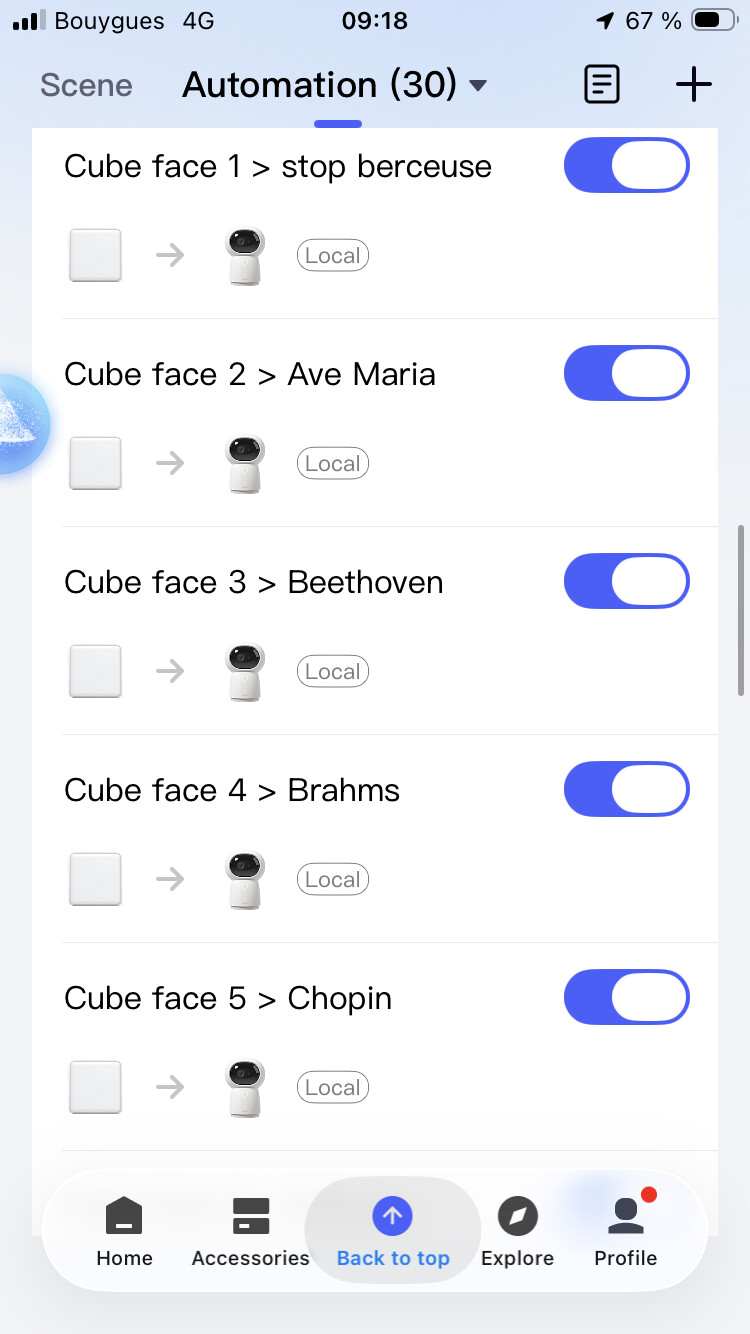Add a new automation with plus icon
750x1334 pixels.
693,85
